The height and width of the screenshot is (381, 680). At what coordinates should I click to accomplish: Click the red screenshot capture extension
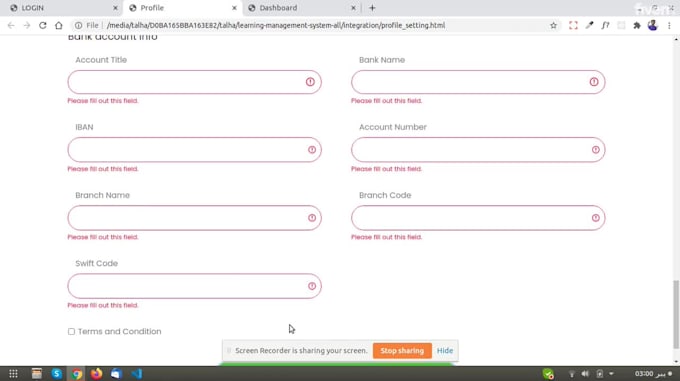[x=573, y=26]
